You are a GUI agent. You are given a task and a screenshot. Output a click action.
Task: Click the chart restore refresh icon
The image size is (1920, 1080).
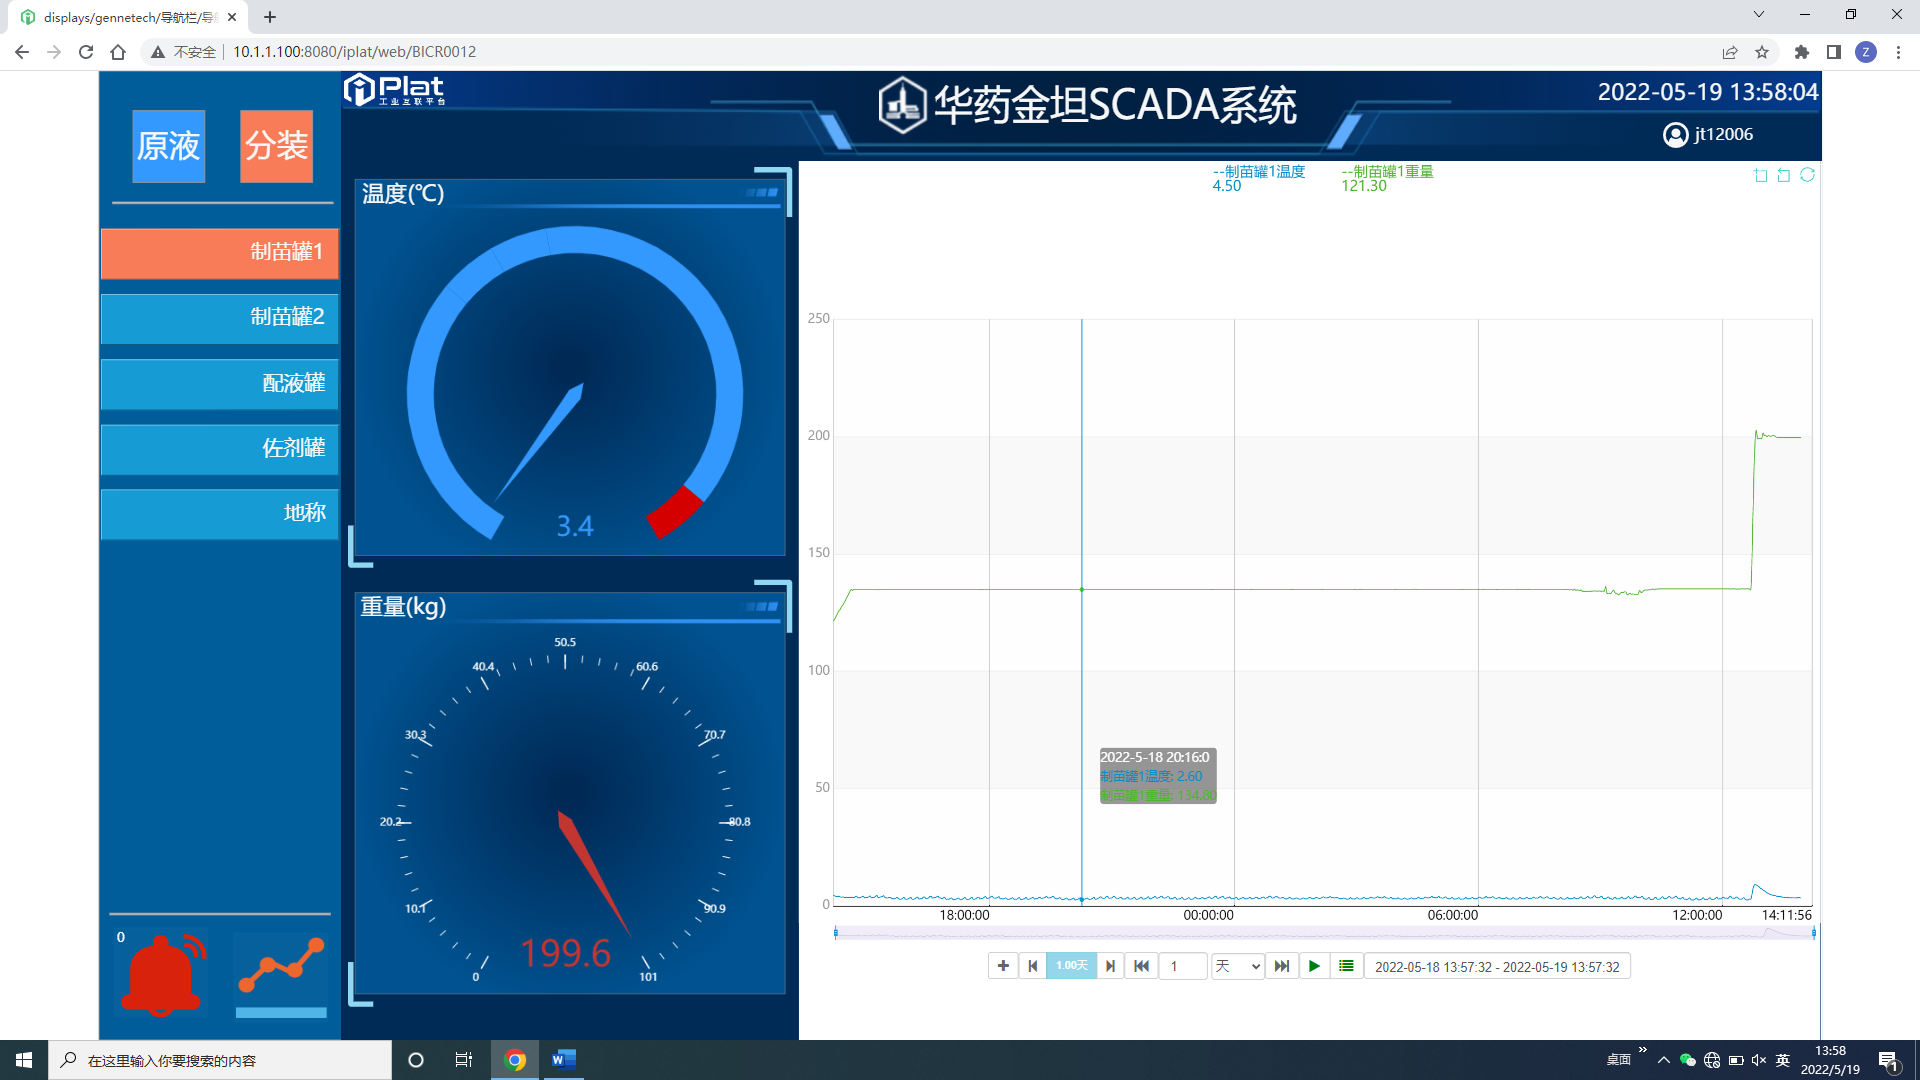(x=1807, y=175)
